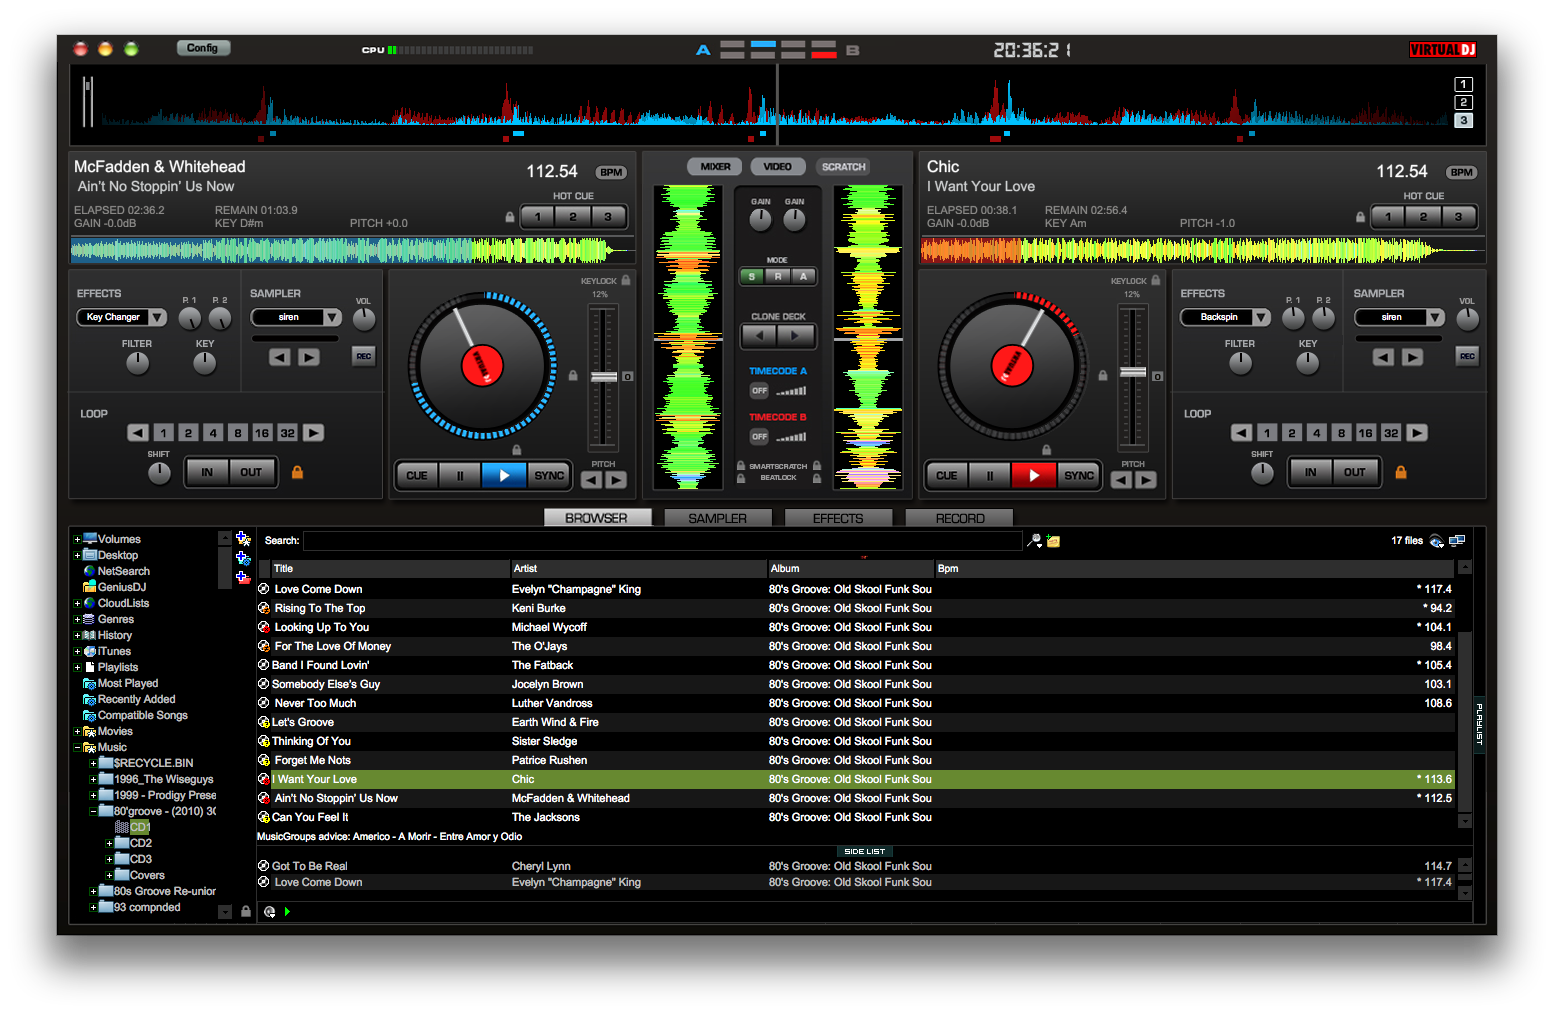Add a favorite folder in browser sidebar
The image size is (1554, 1014).
(x=243, y=539)
